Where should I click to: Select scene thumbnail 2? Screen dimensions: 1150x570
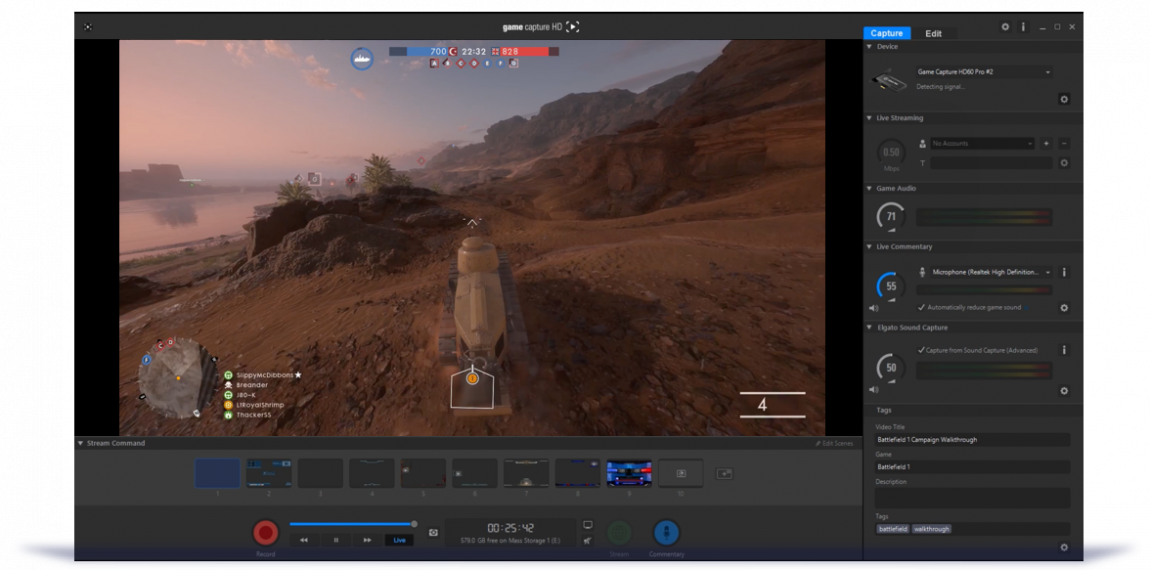coord(268,473)
